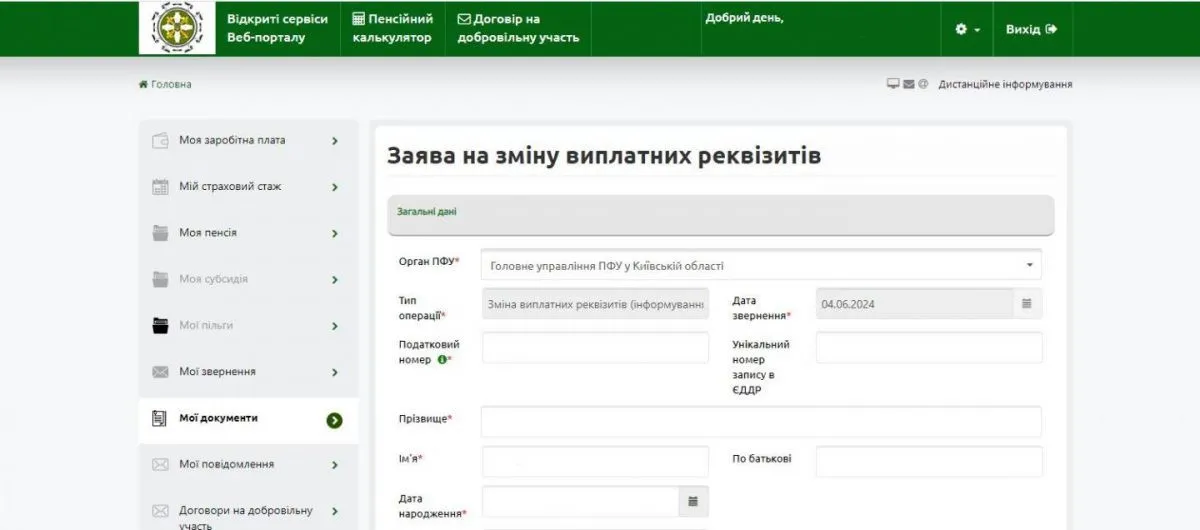Viewport: 1200px width, 530px height.
Task: Expand chevron for Мої повідомлення
Action: coord(334,465)
